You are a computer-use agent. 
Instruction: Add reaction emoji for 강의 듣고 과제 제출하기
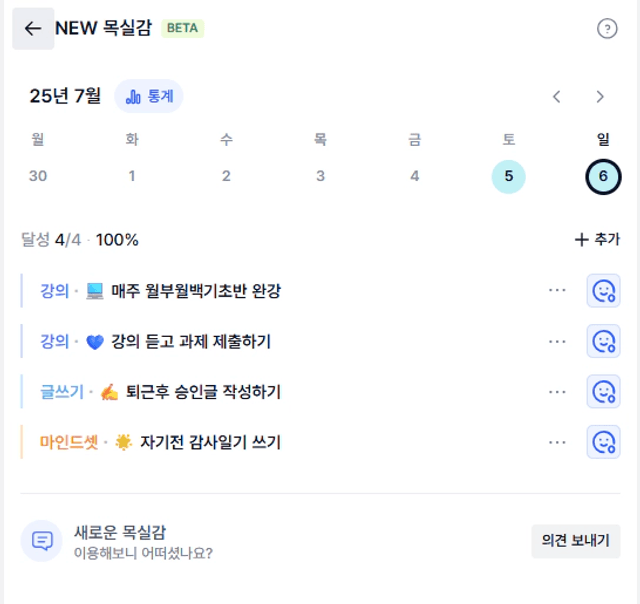(x=603, y=341)
